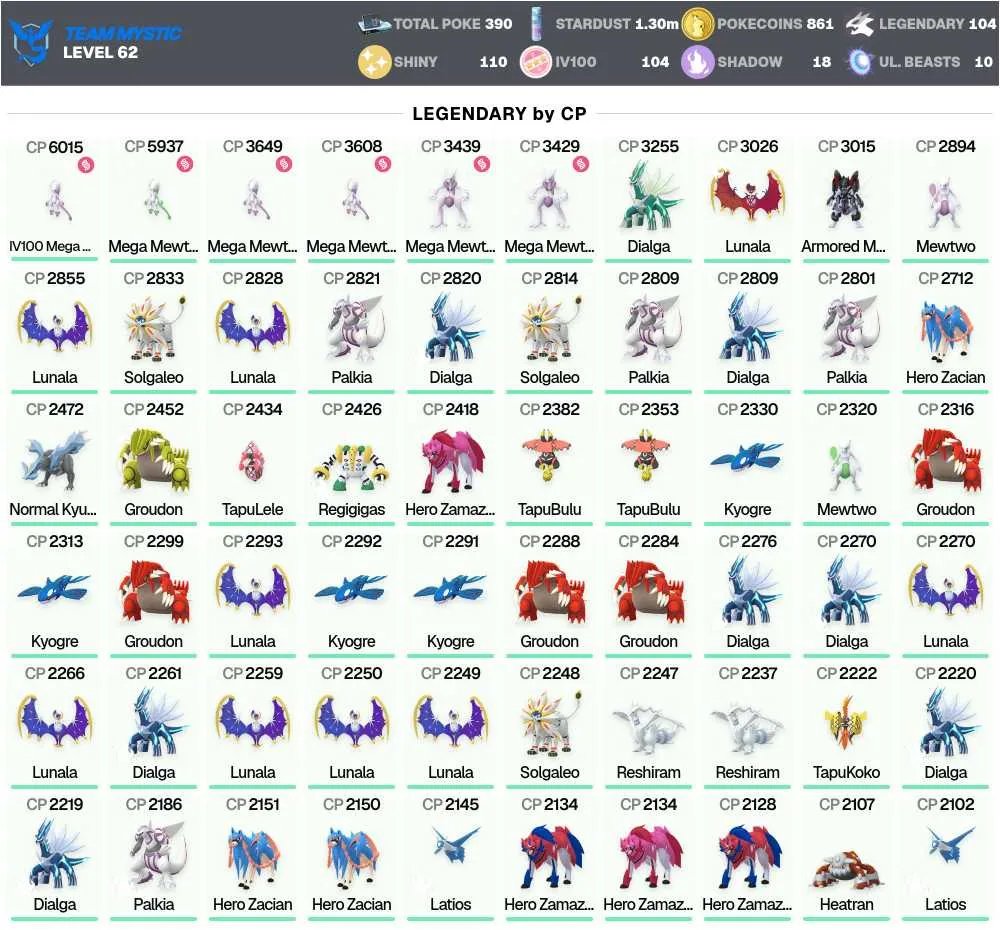Open the Armored Mewtwo CP 3015 sprite
Screen dimensions: 1000x930
click(x=846, y=199)
